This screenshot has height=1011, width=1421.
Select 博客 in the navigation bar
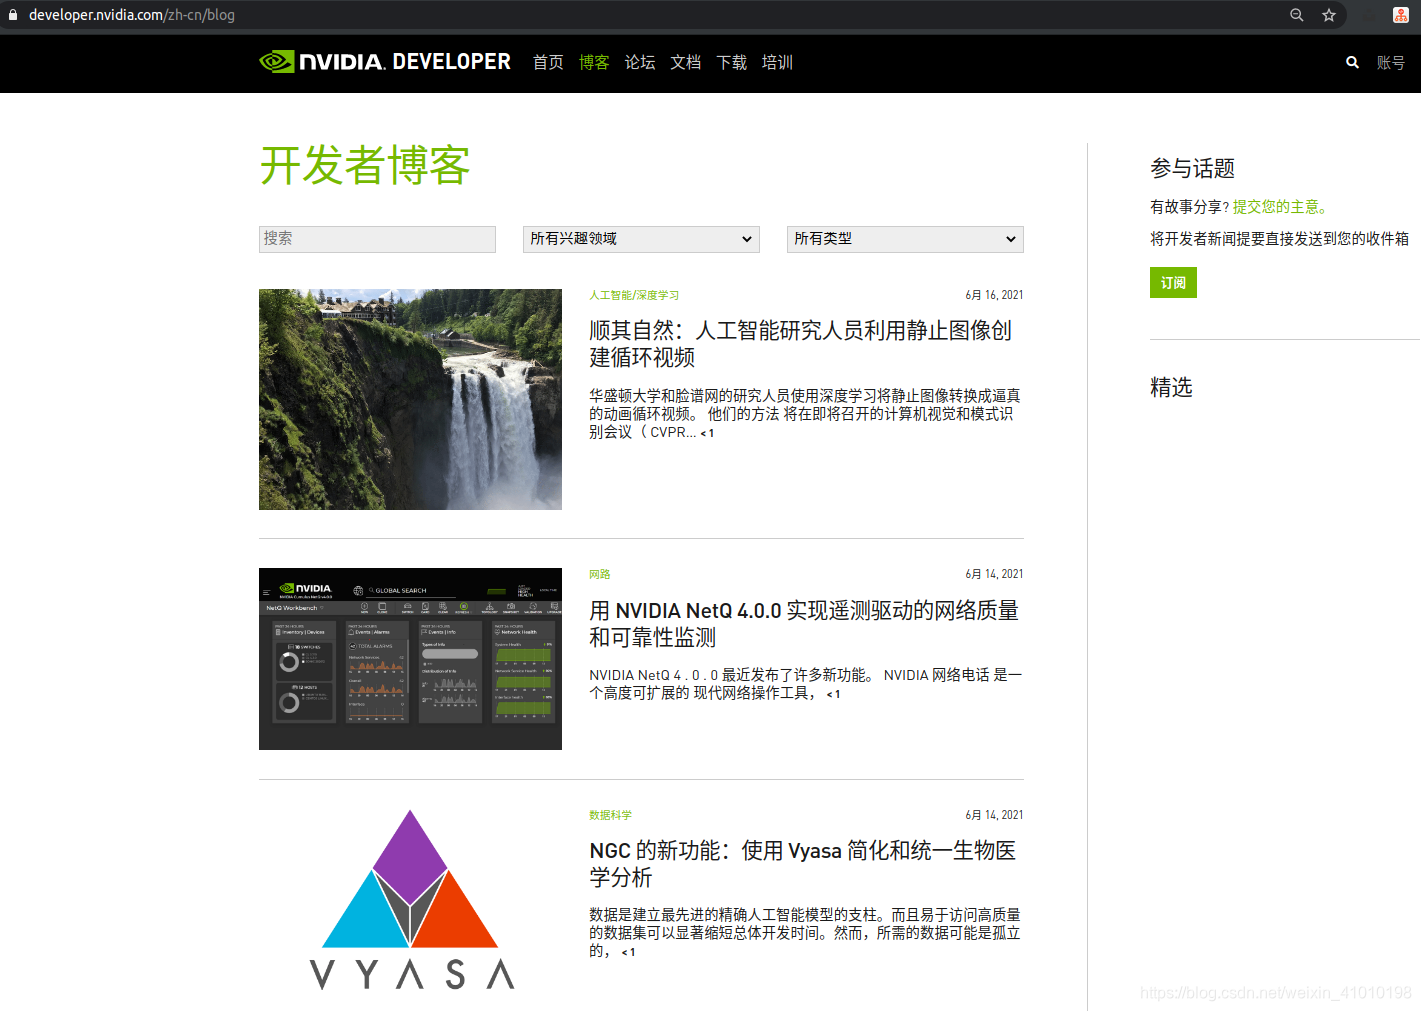594,62
